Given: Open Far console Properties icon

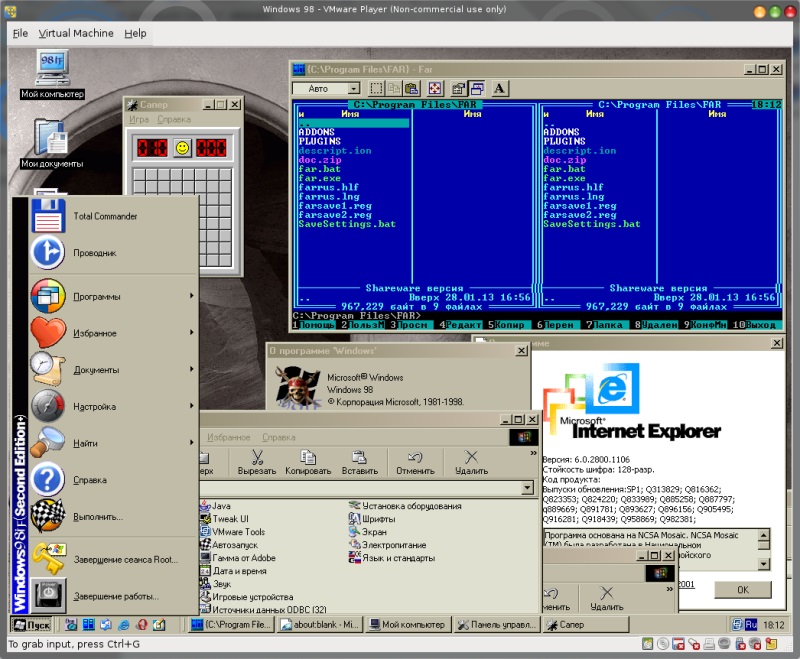Looking at the screenshot, I should 458,89.
